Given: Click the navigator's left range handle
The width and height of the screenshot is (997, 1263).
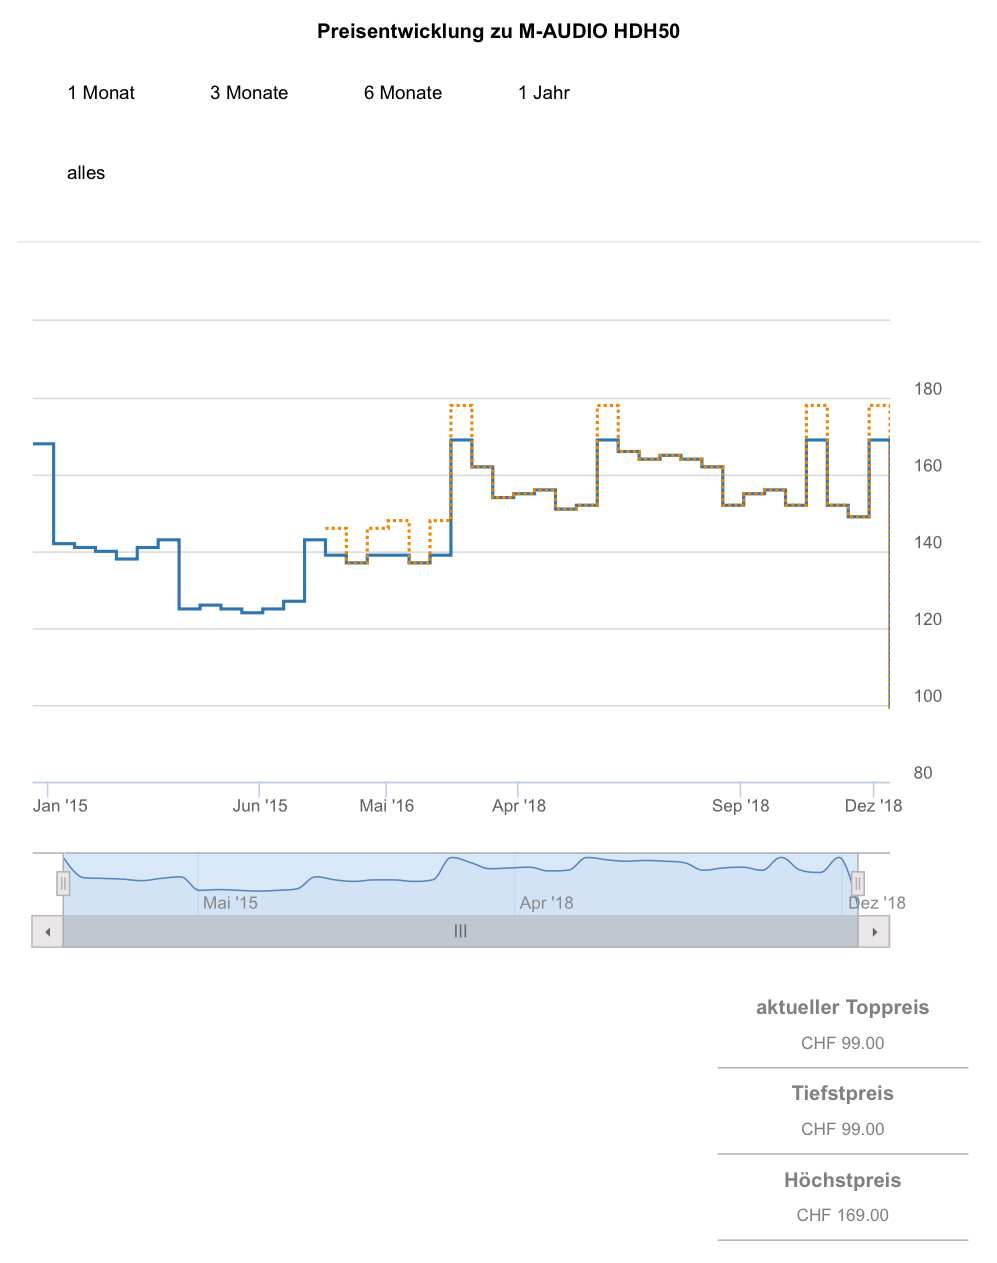Looking at the screenshot, I should click(x=63, y=884).
